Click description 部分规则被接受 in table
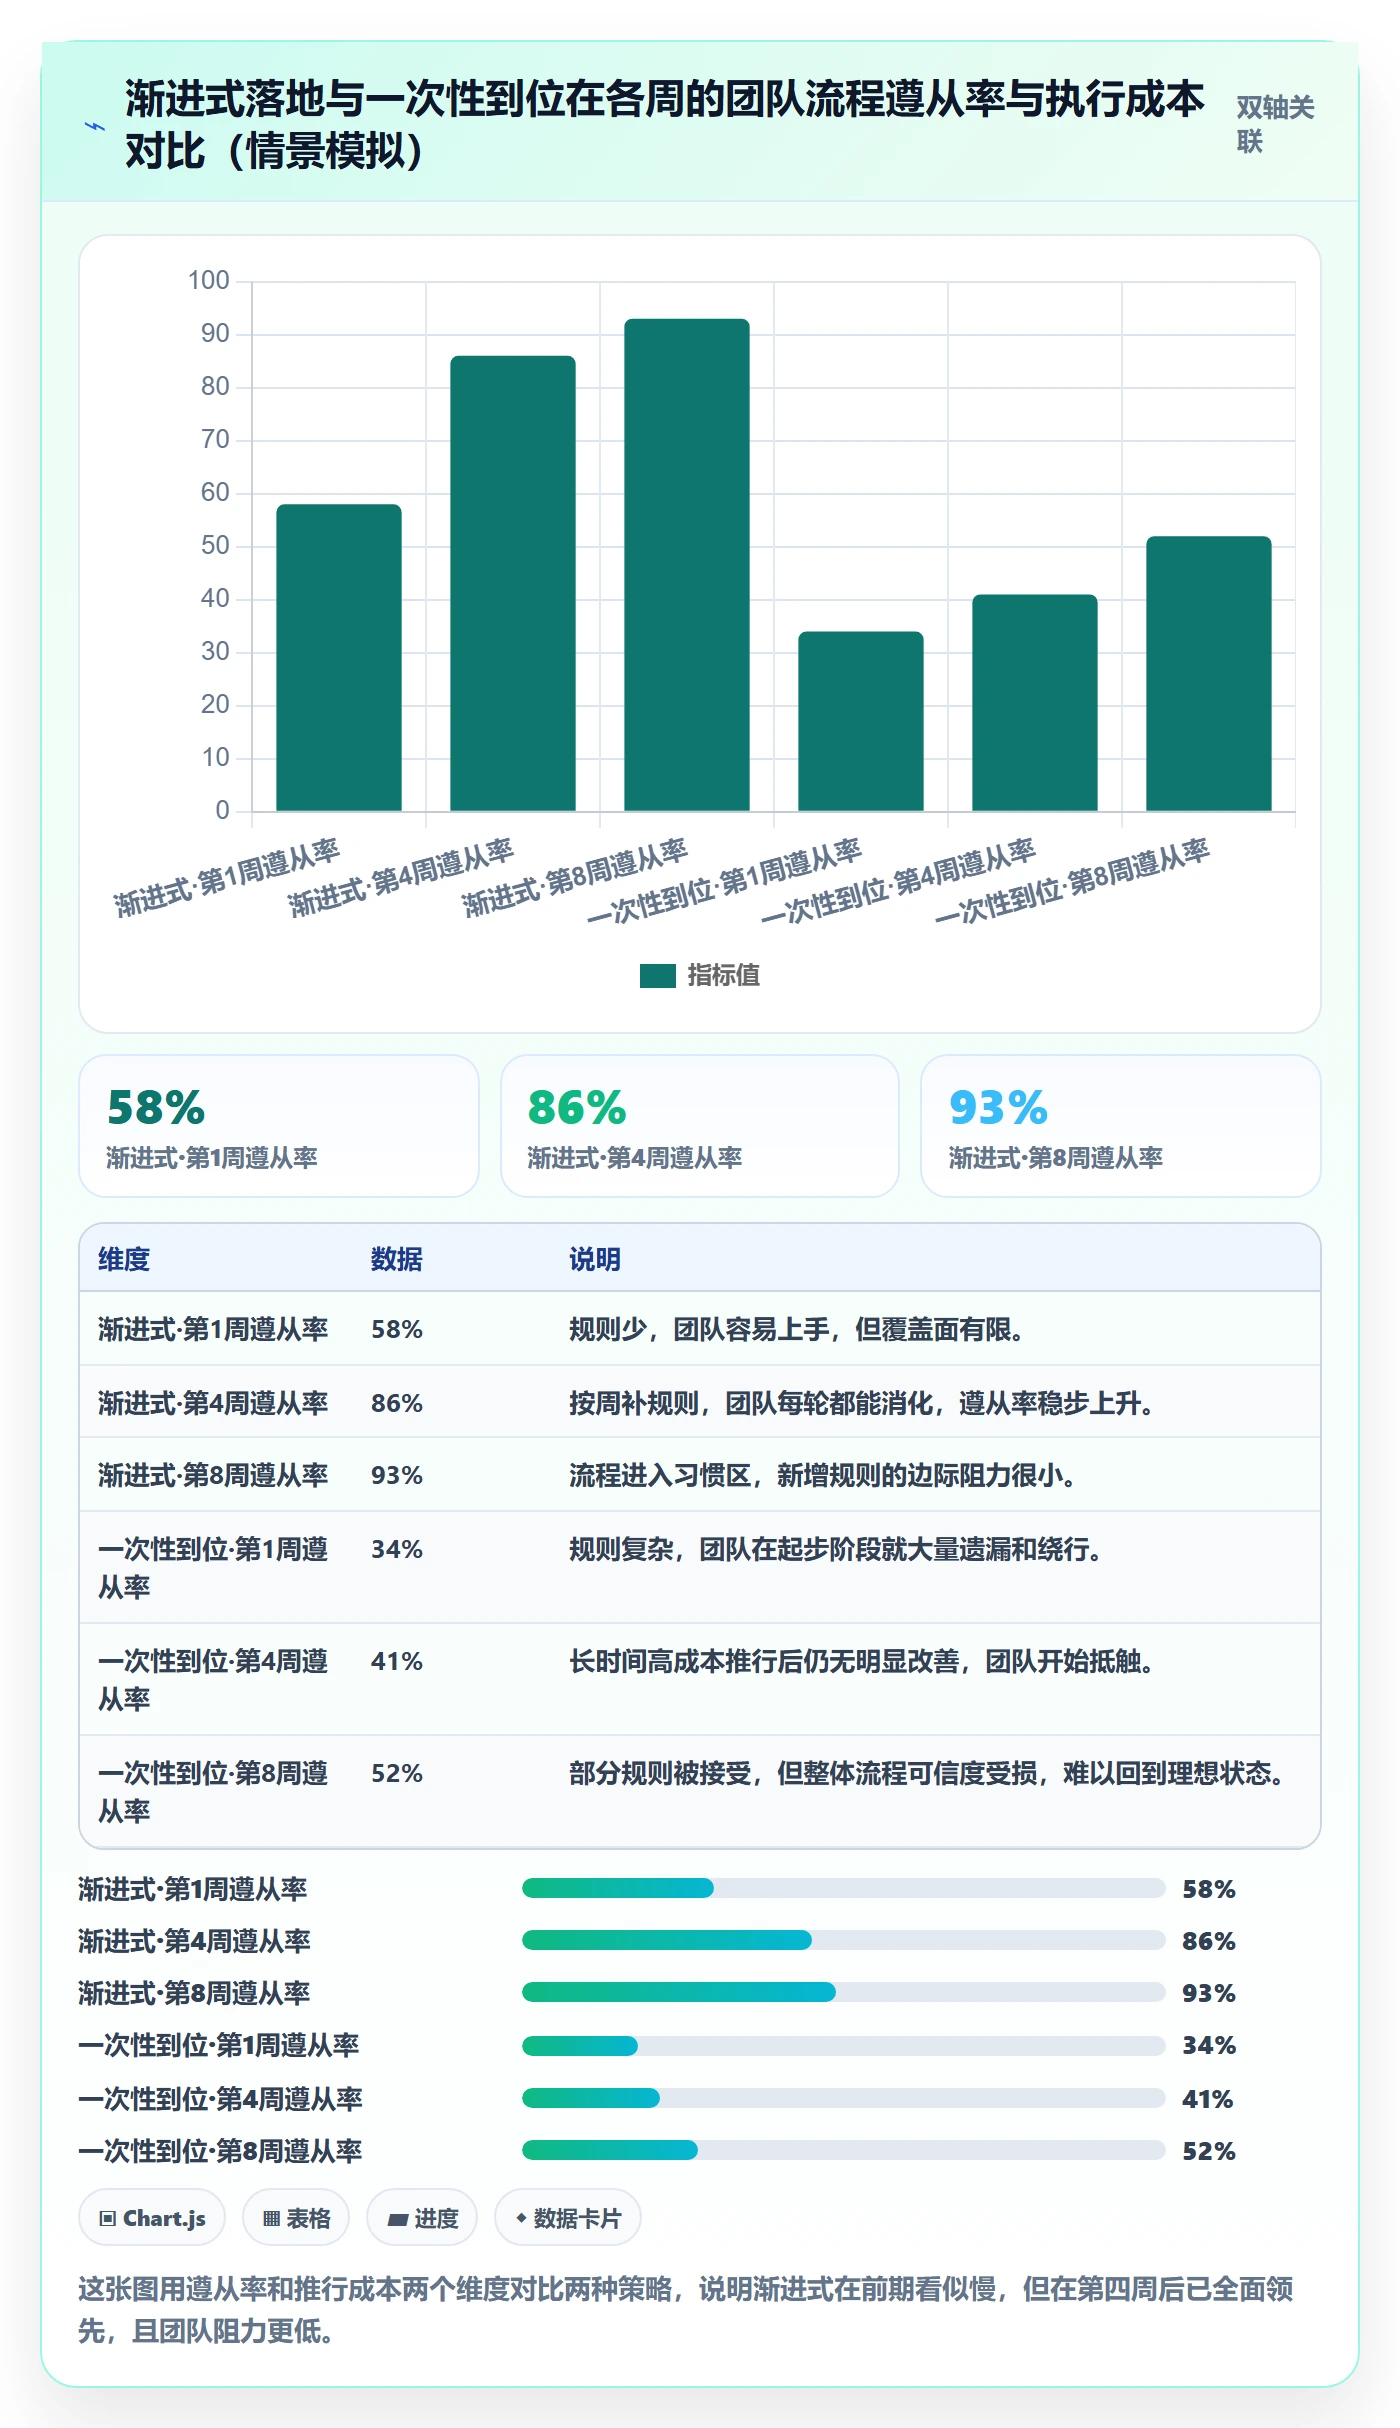 coord(929,1773)
